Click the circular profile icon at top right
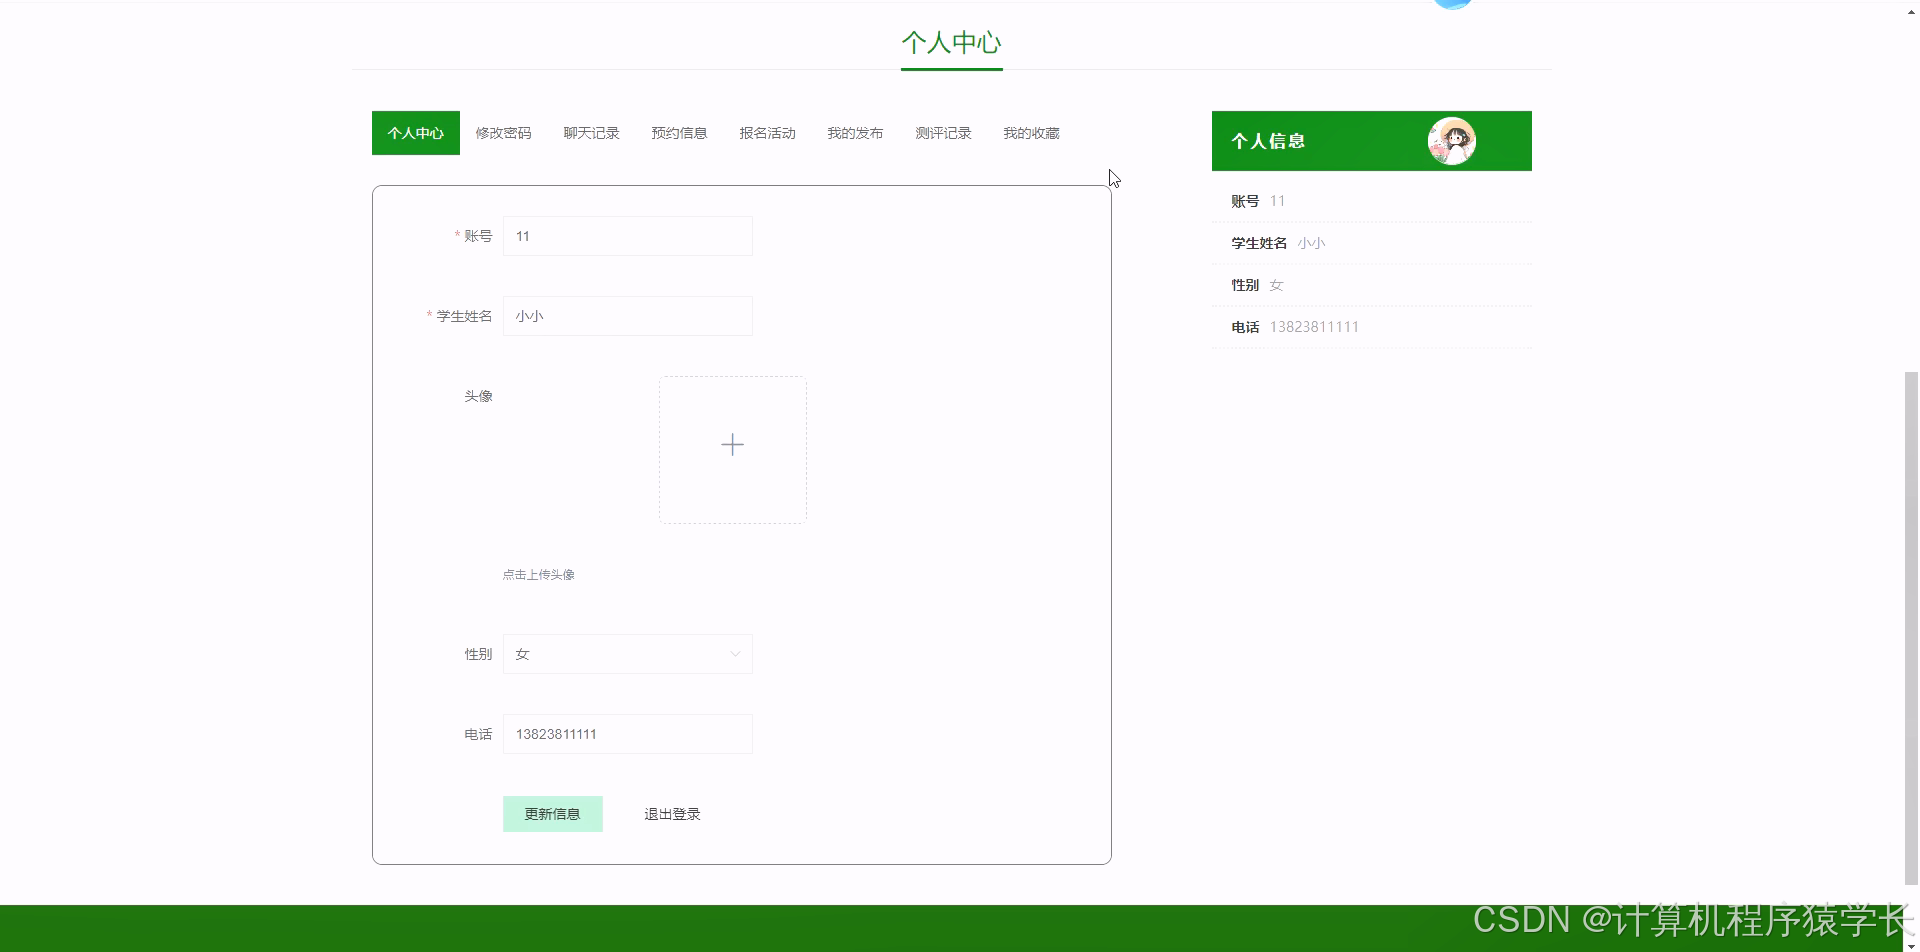This screenshot has height=952, width=1920. [x=1453, y=5]
